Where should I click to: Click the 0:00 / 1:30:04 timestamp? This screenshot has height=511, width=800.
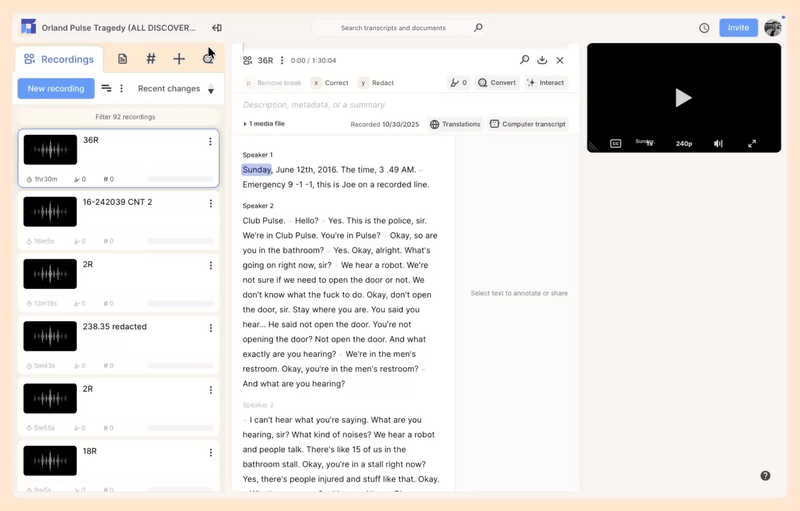click(313, 60)
